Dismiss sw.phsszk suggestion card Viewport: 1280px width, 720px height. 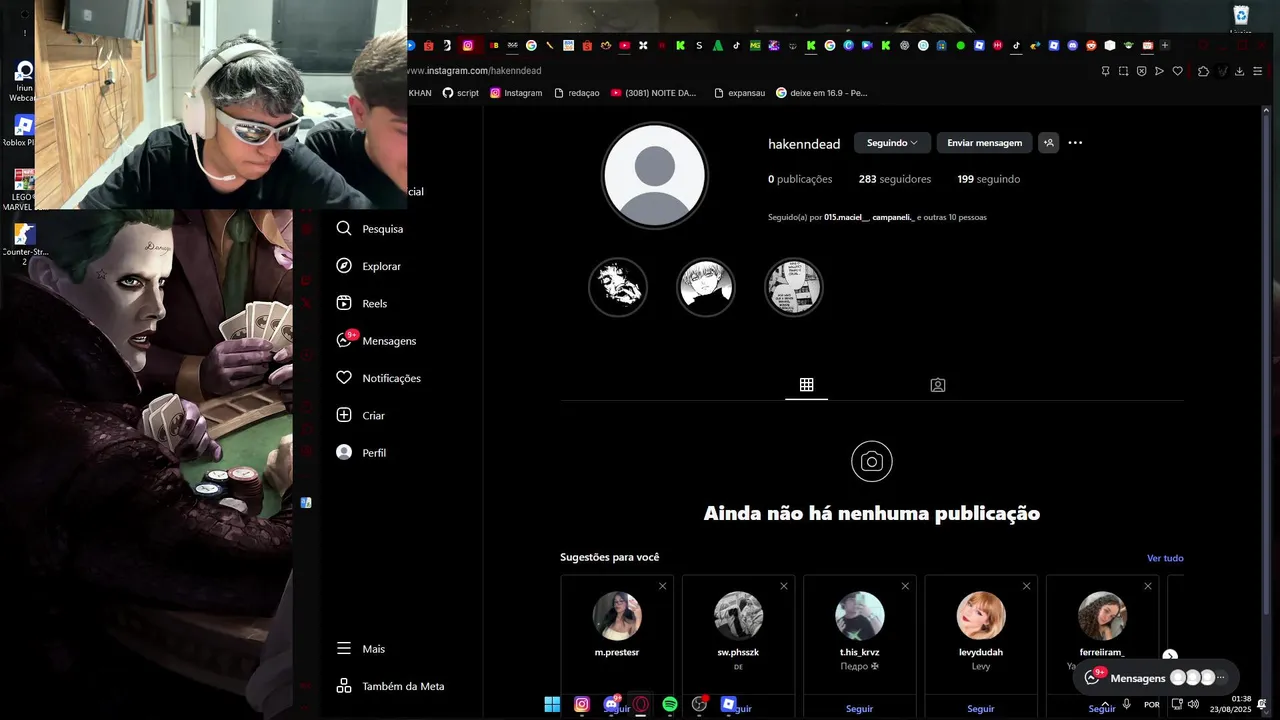tap(784, 586)
